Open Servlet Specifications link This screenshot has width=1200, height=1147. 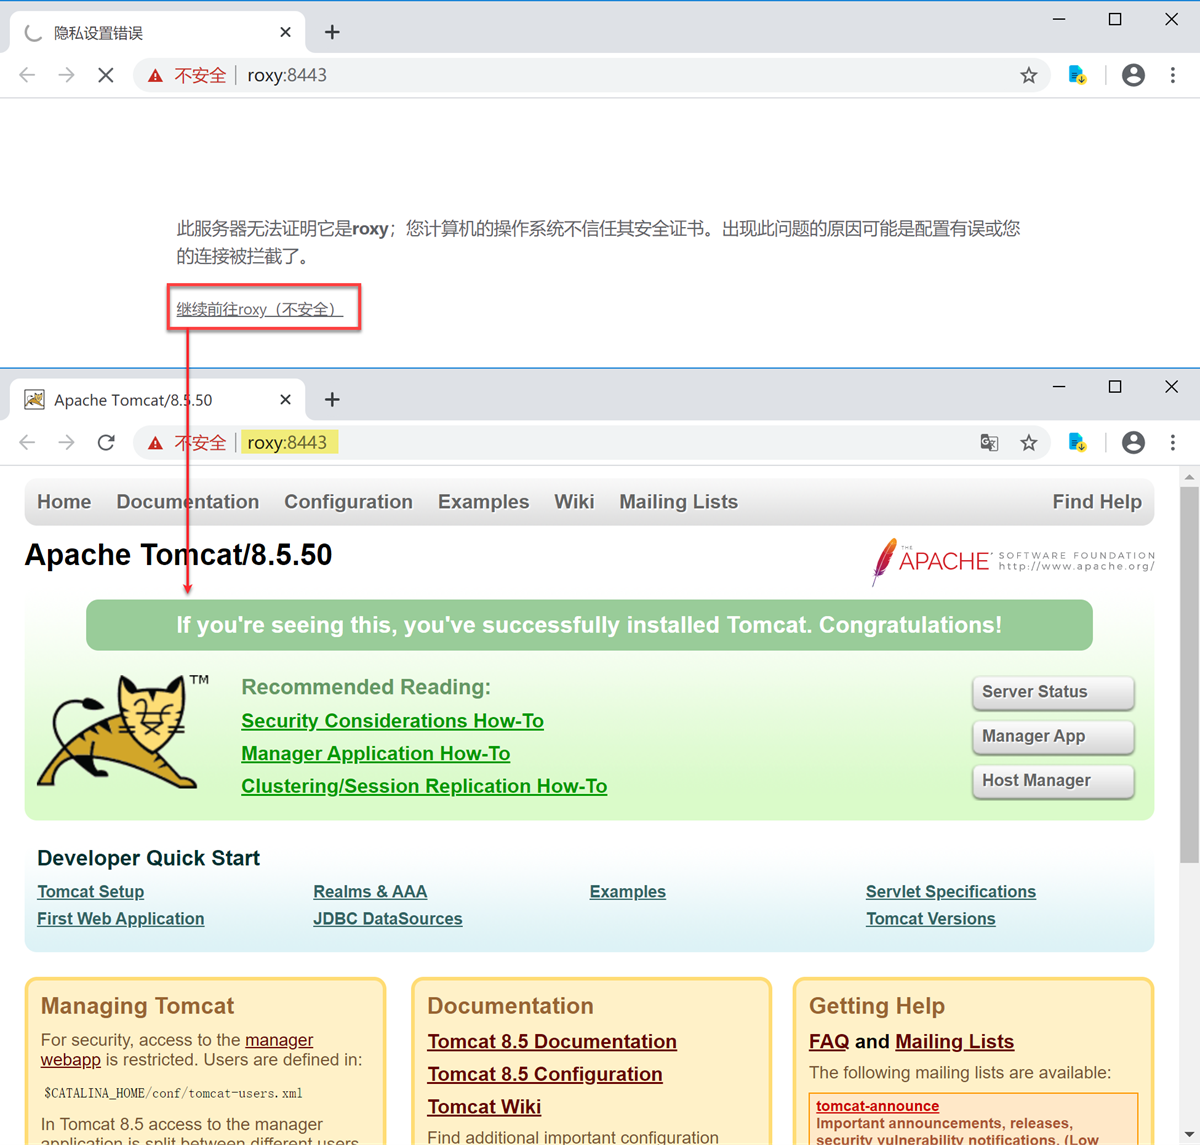pyautogui.click(x=950, y=892)
